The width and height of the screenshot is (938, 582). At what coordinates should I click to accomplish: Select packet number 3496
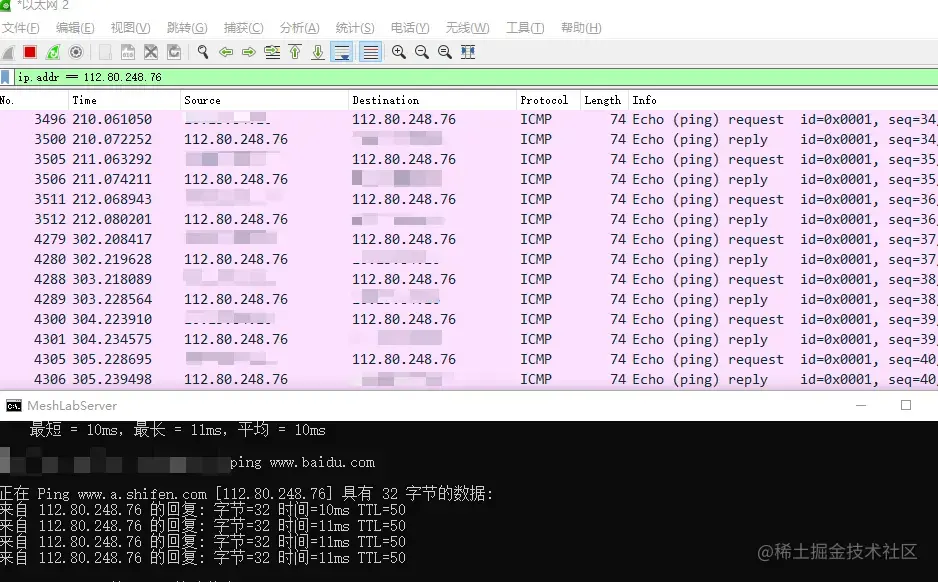469,120
